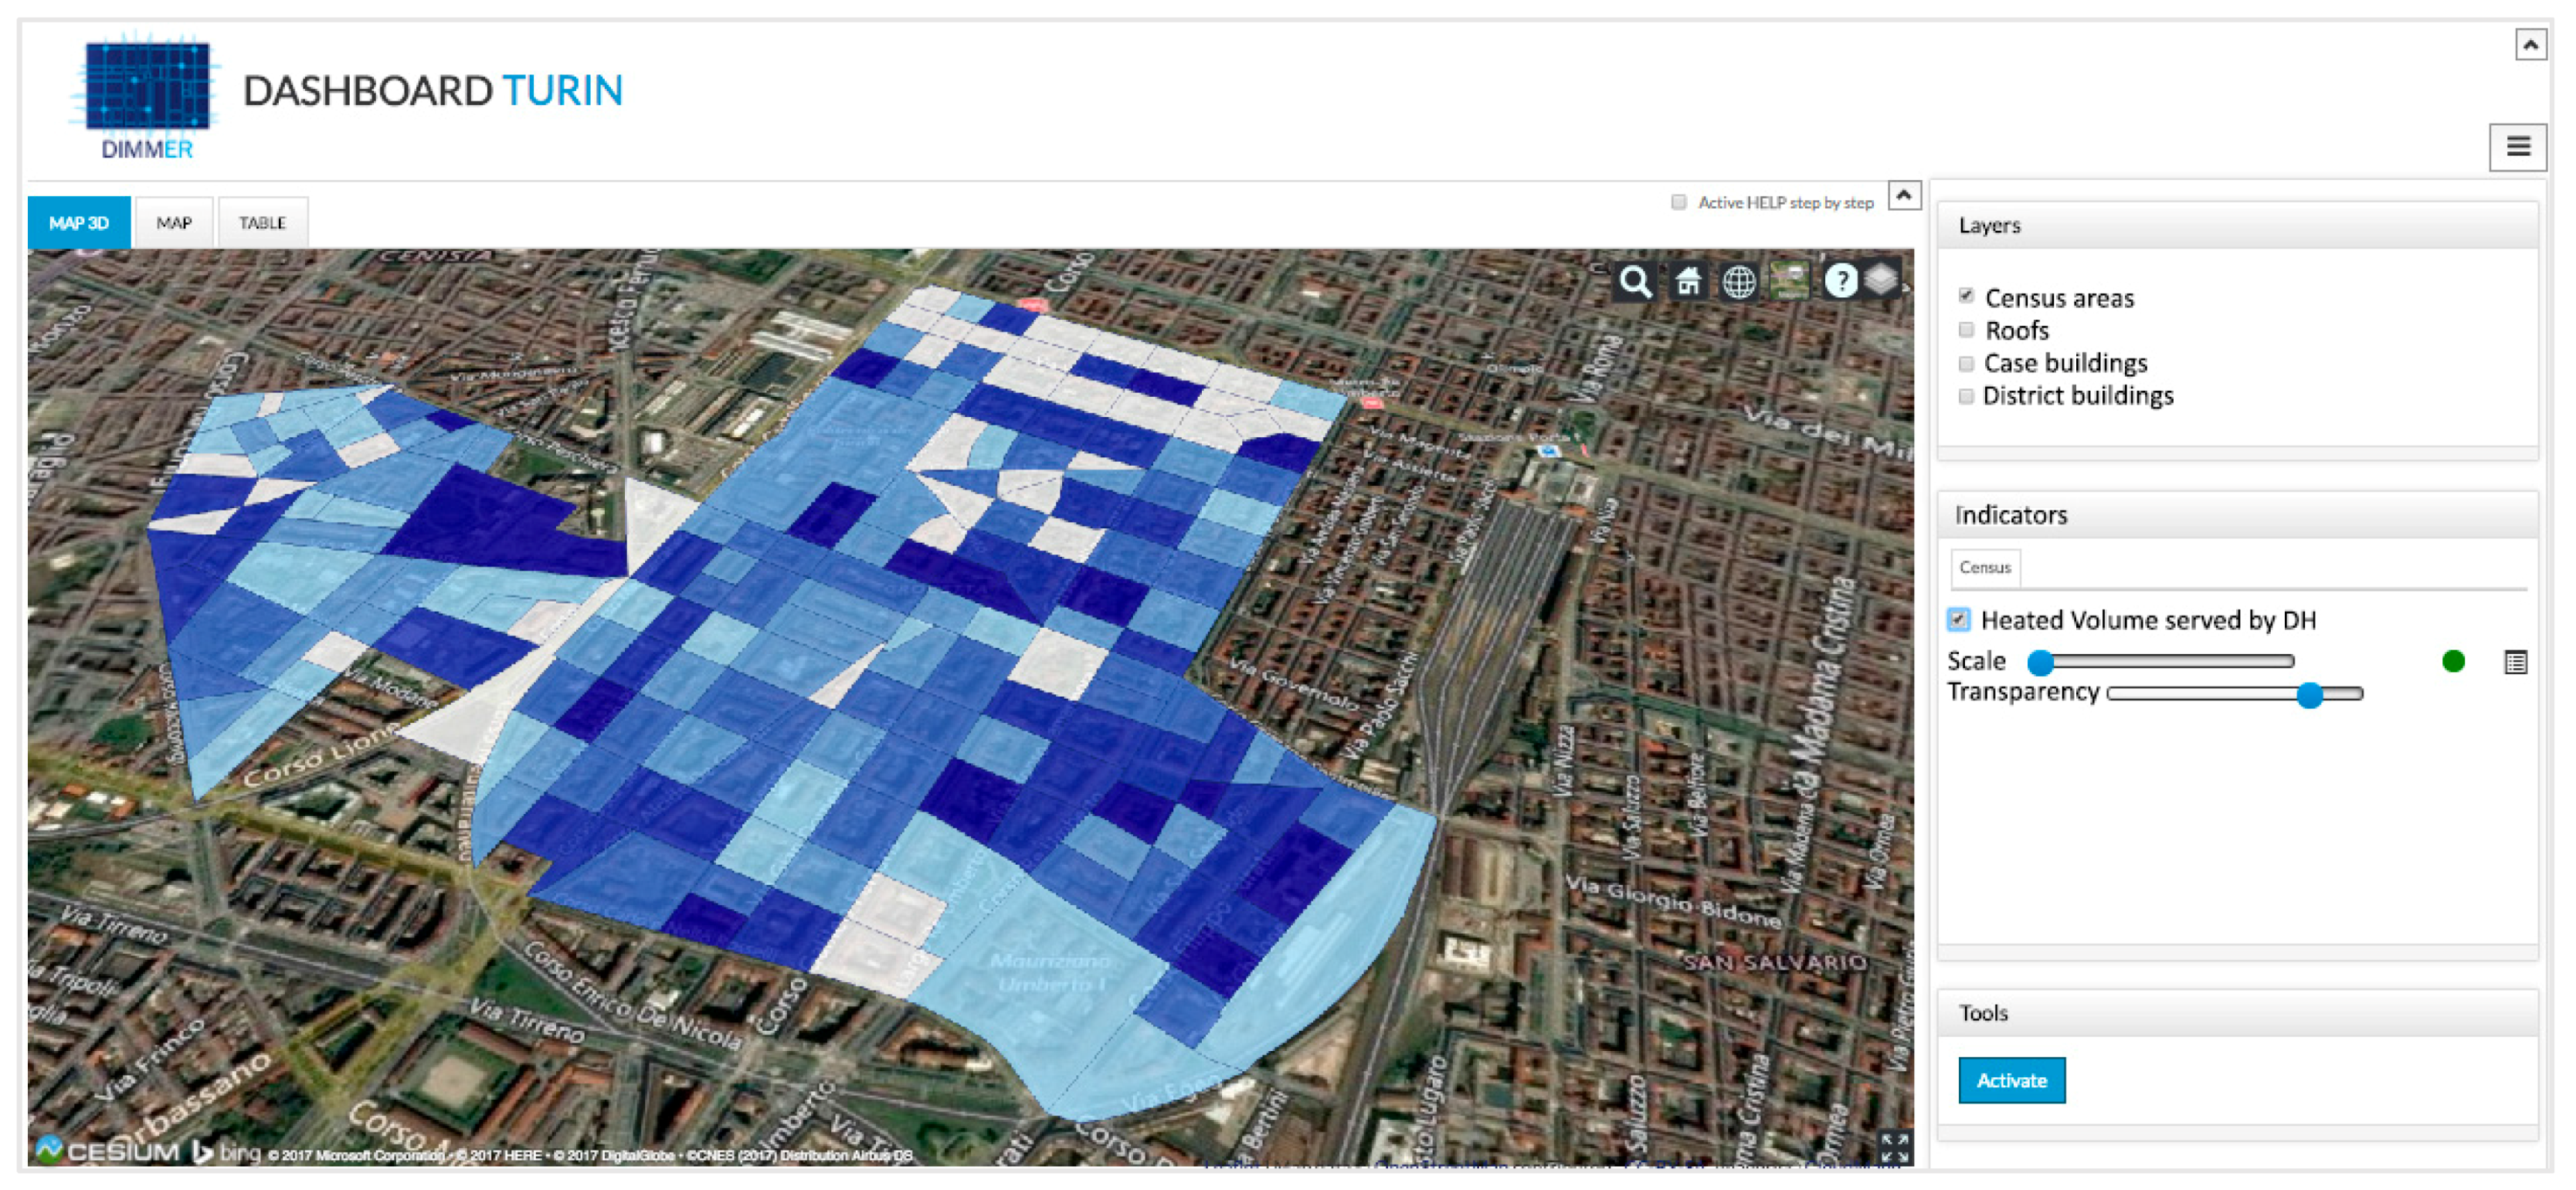Click the stacked layers icon on map
Image resolution: width=2576 pixels, height=1190 pixels.
coord(1882,279)
